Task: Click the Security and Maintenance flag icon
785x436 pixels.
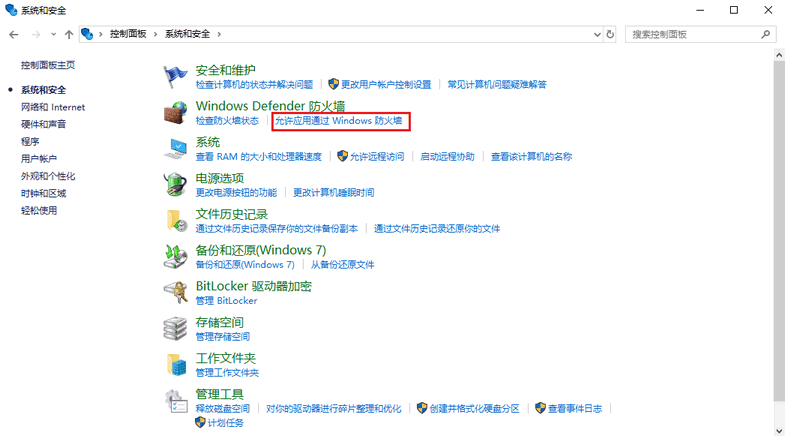Action: point(176,76)
